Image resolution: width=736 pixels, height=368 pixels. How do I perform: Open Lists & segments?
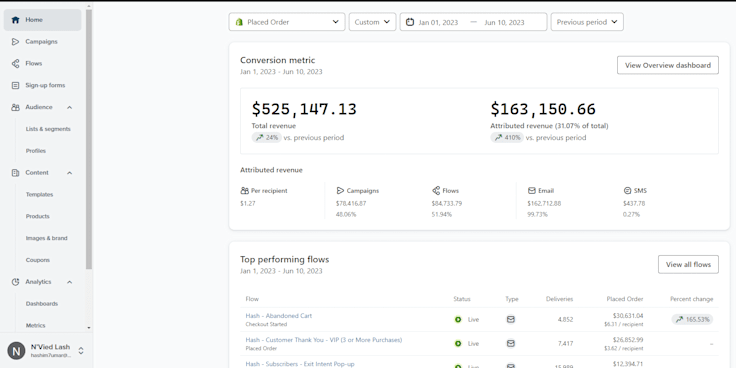coord(48,129)
